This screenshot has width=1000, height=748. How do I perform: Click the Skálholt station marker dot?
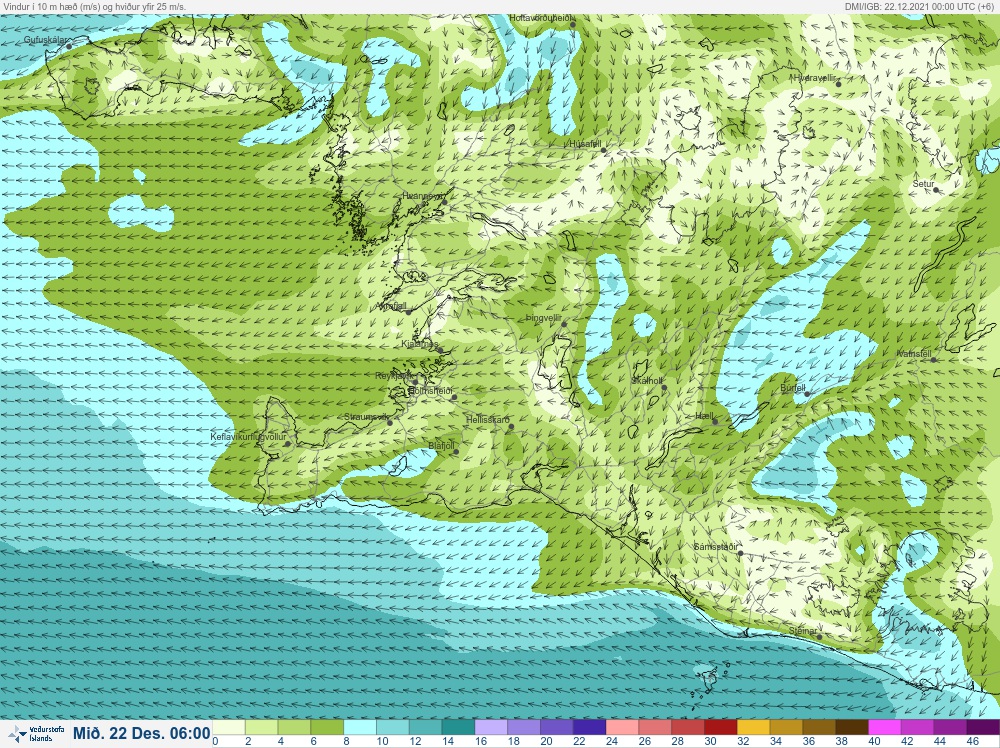click(664, 387)
